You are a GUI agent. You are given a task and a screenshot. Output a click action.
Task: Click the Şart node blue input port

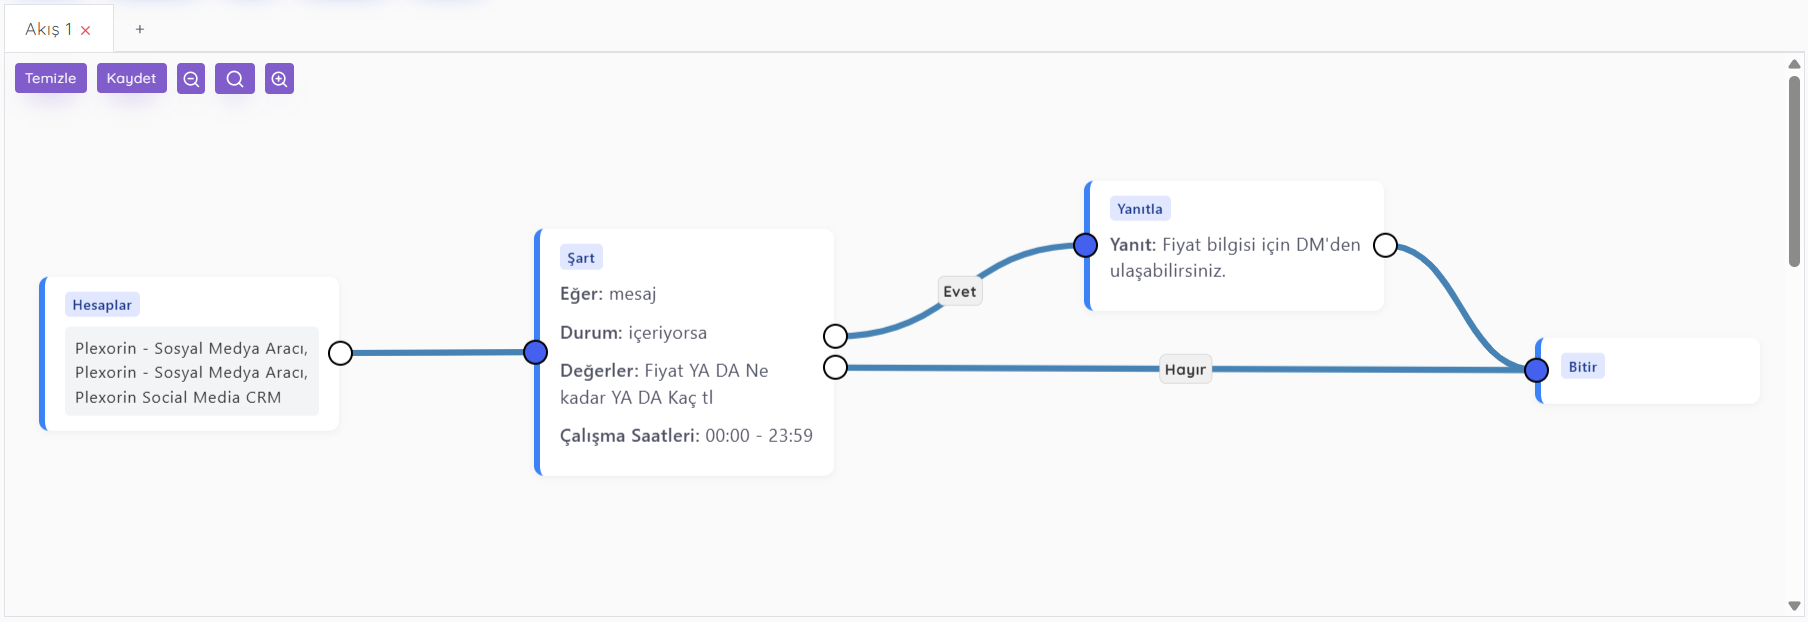(x=536, y=352)
